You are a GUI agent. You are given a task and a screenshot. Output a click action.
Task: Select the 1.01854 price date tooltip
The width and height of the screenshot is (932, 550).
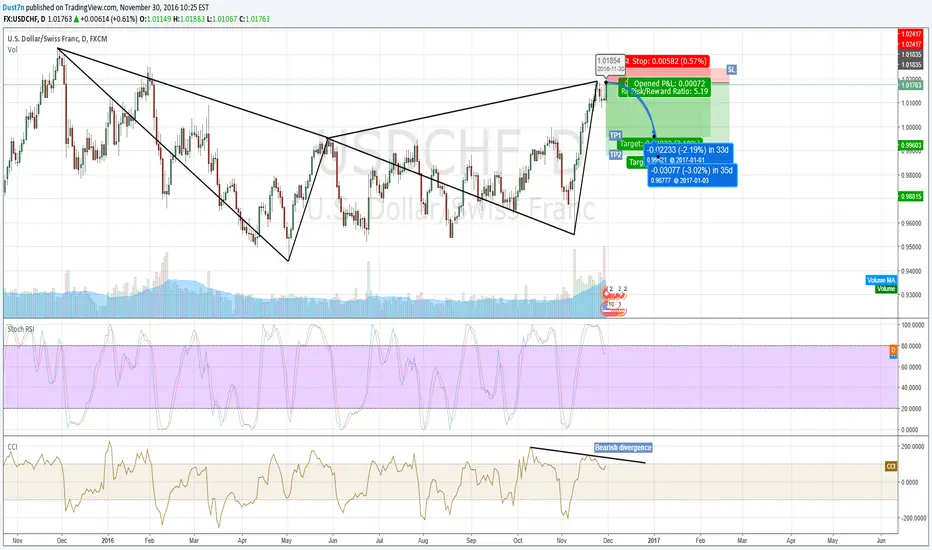tap(609, 64)
